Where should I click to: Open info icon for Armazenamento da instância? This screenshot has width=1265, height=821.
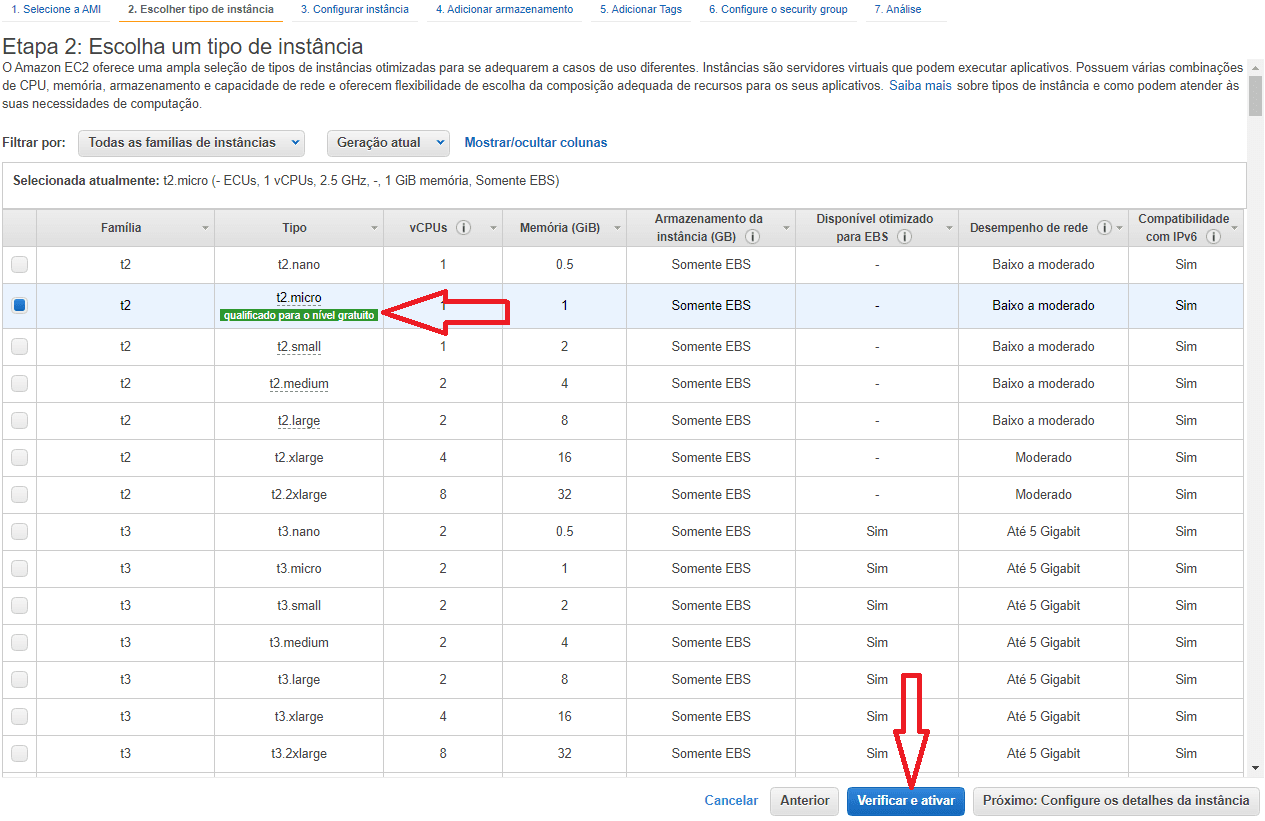tap(752, 237)
